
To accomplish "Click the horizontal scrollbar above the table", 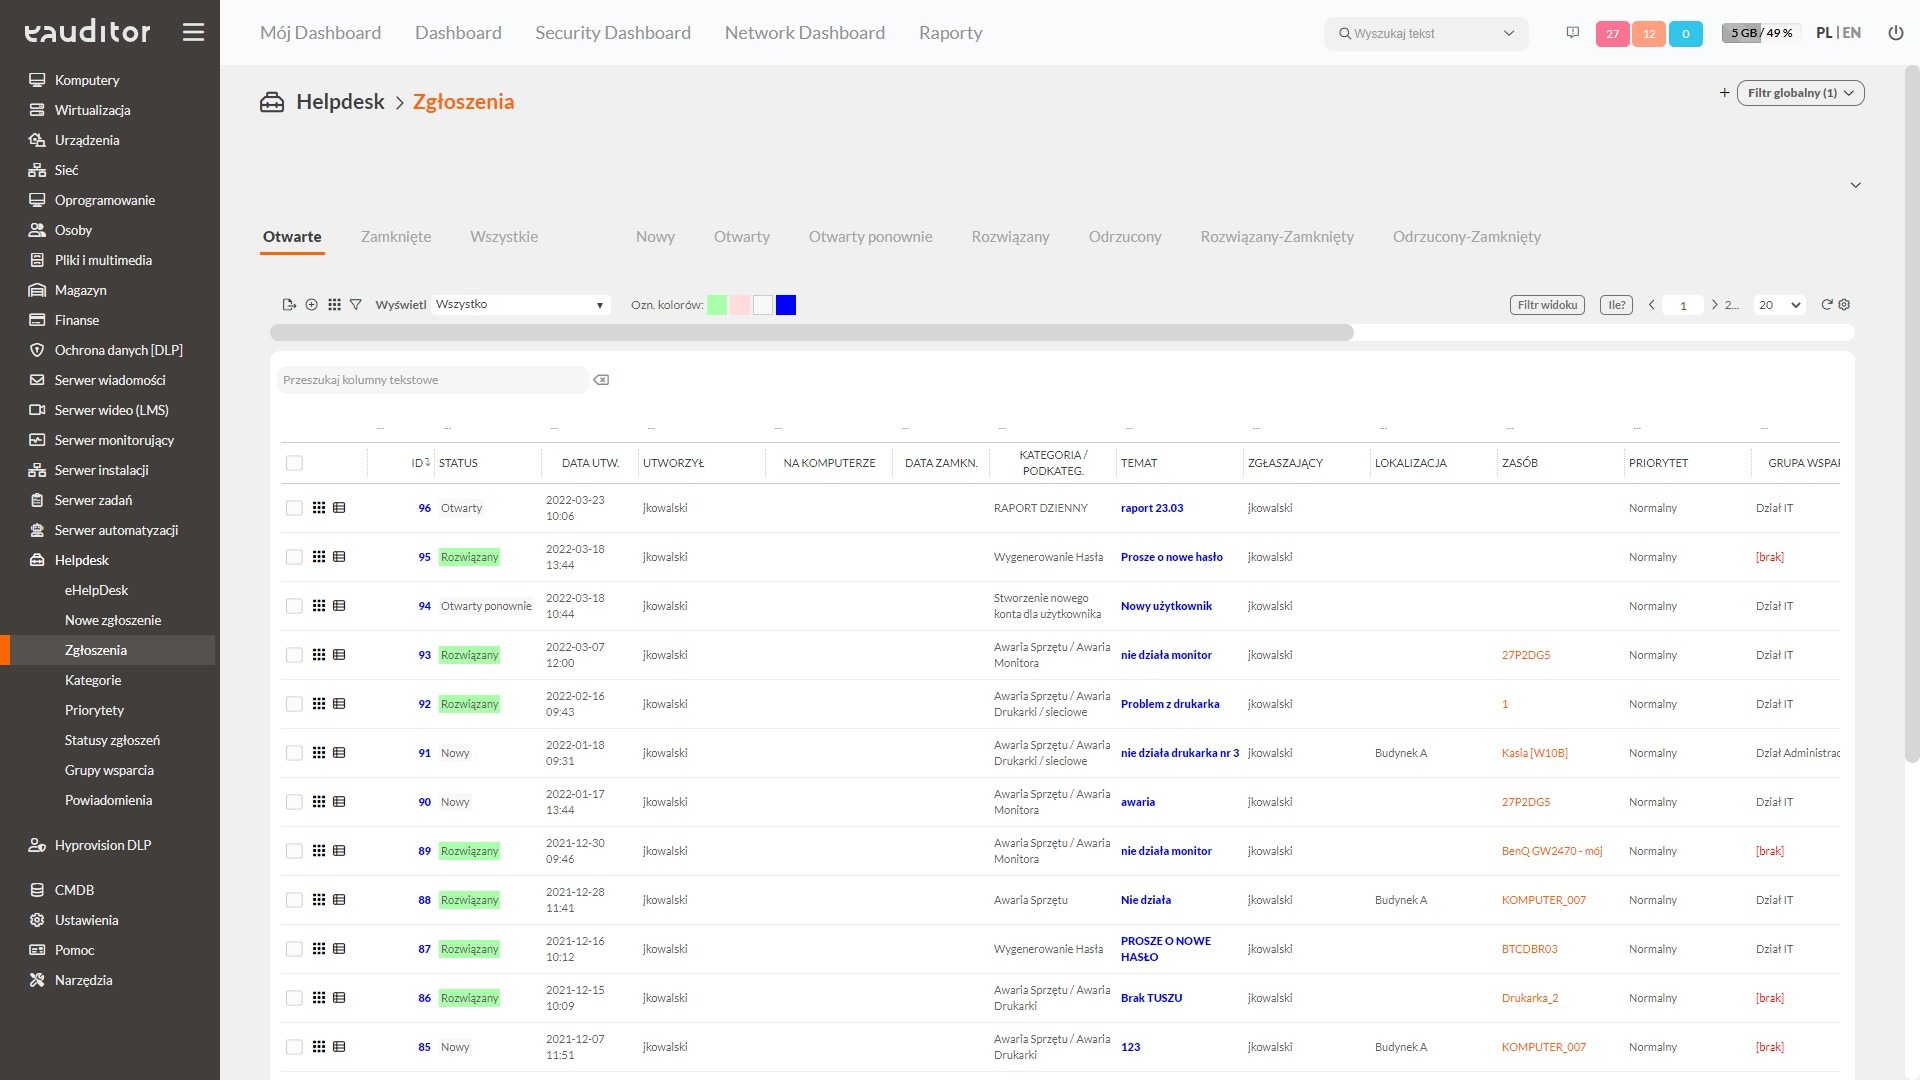I will coord(811,333).
